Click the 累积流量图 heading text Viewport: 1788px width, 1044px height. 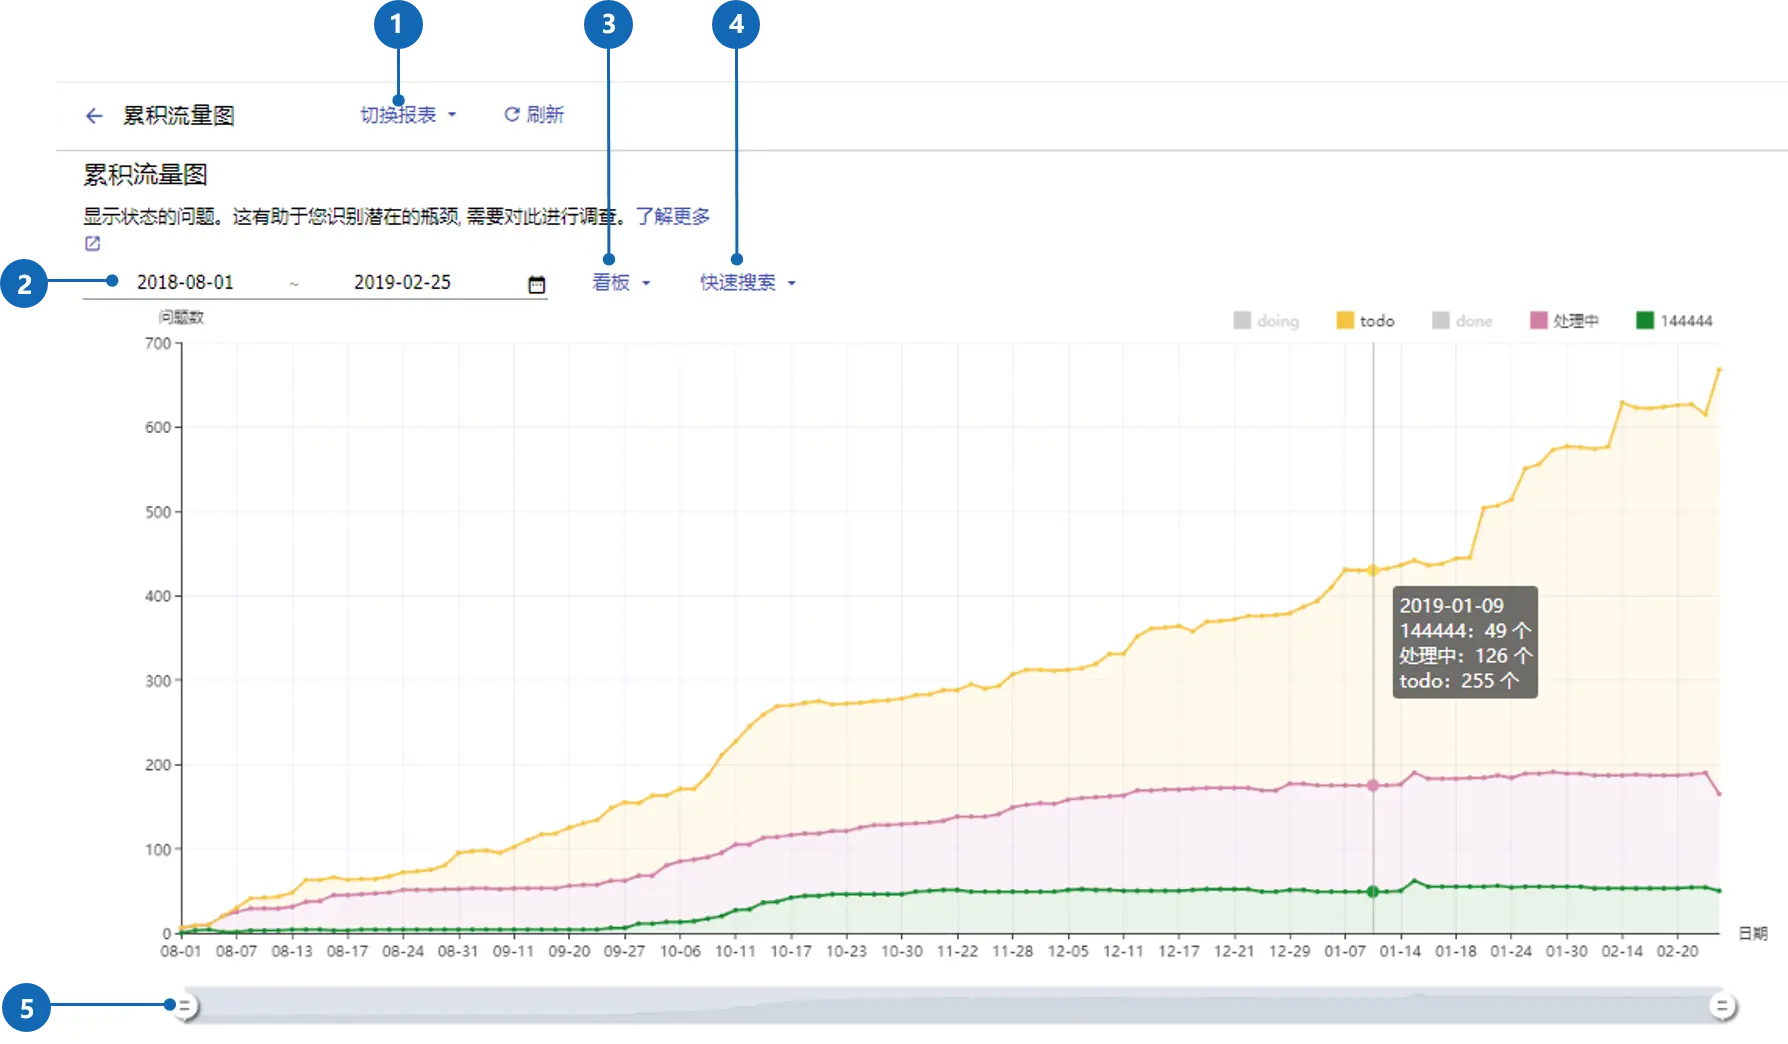[x=145, y=175]
